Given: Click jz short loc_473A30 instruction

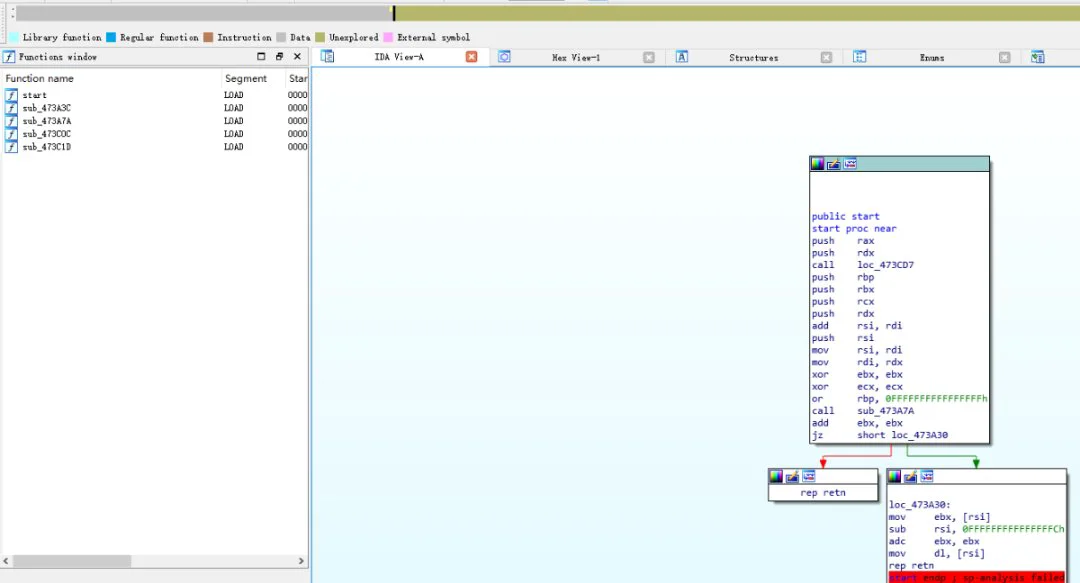Looking at the screenshot, I should (880, 436).
